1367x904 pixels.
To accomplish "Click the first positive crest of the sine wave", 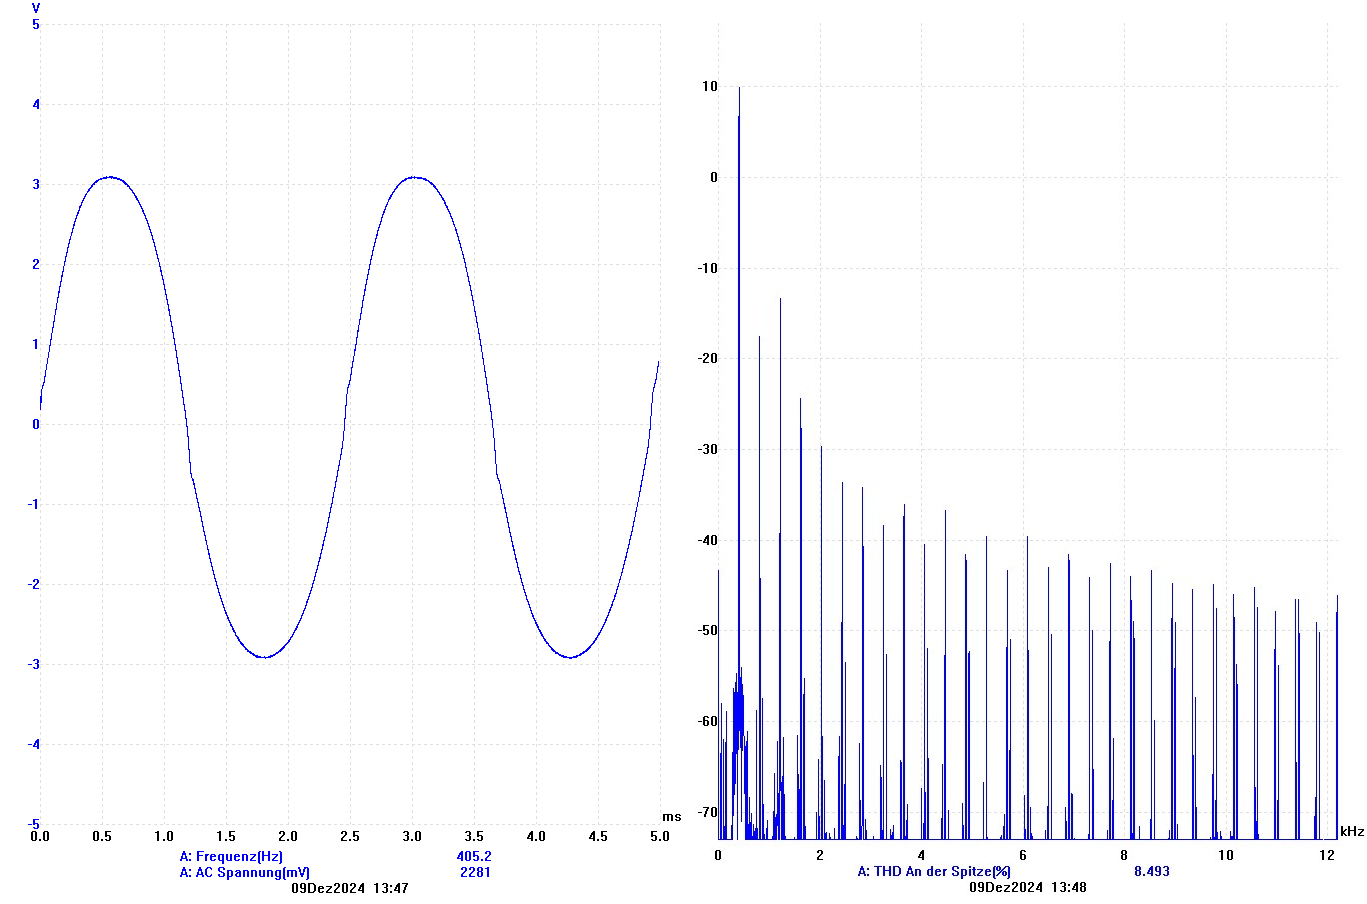I will coord(109,177).
